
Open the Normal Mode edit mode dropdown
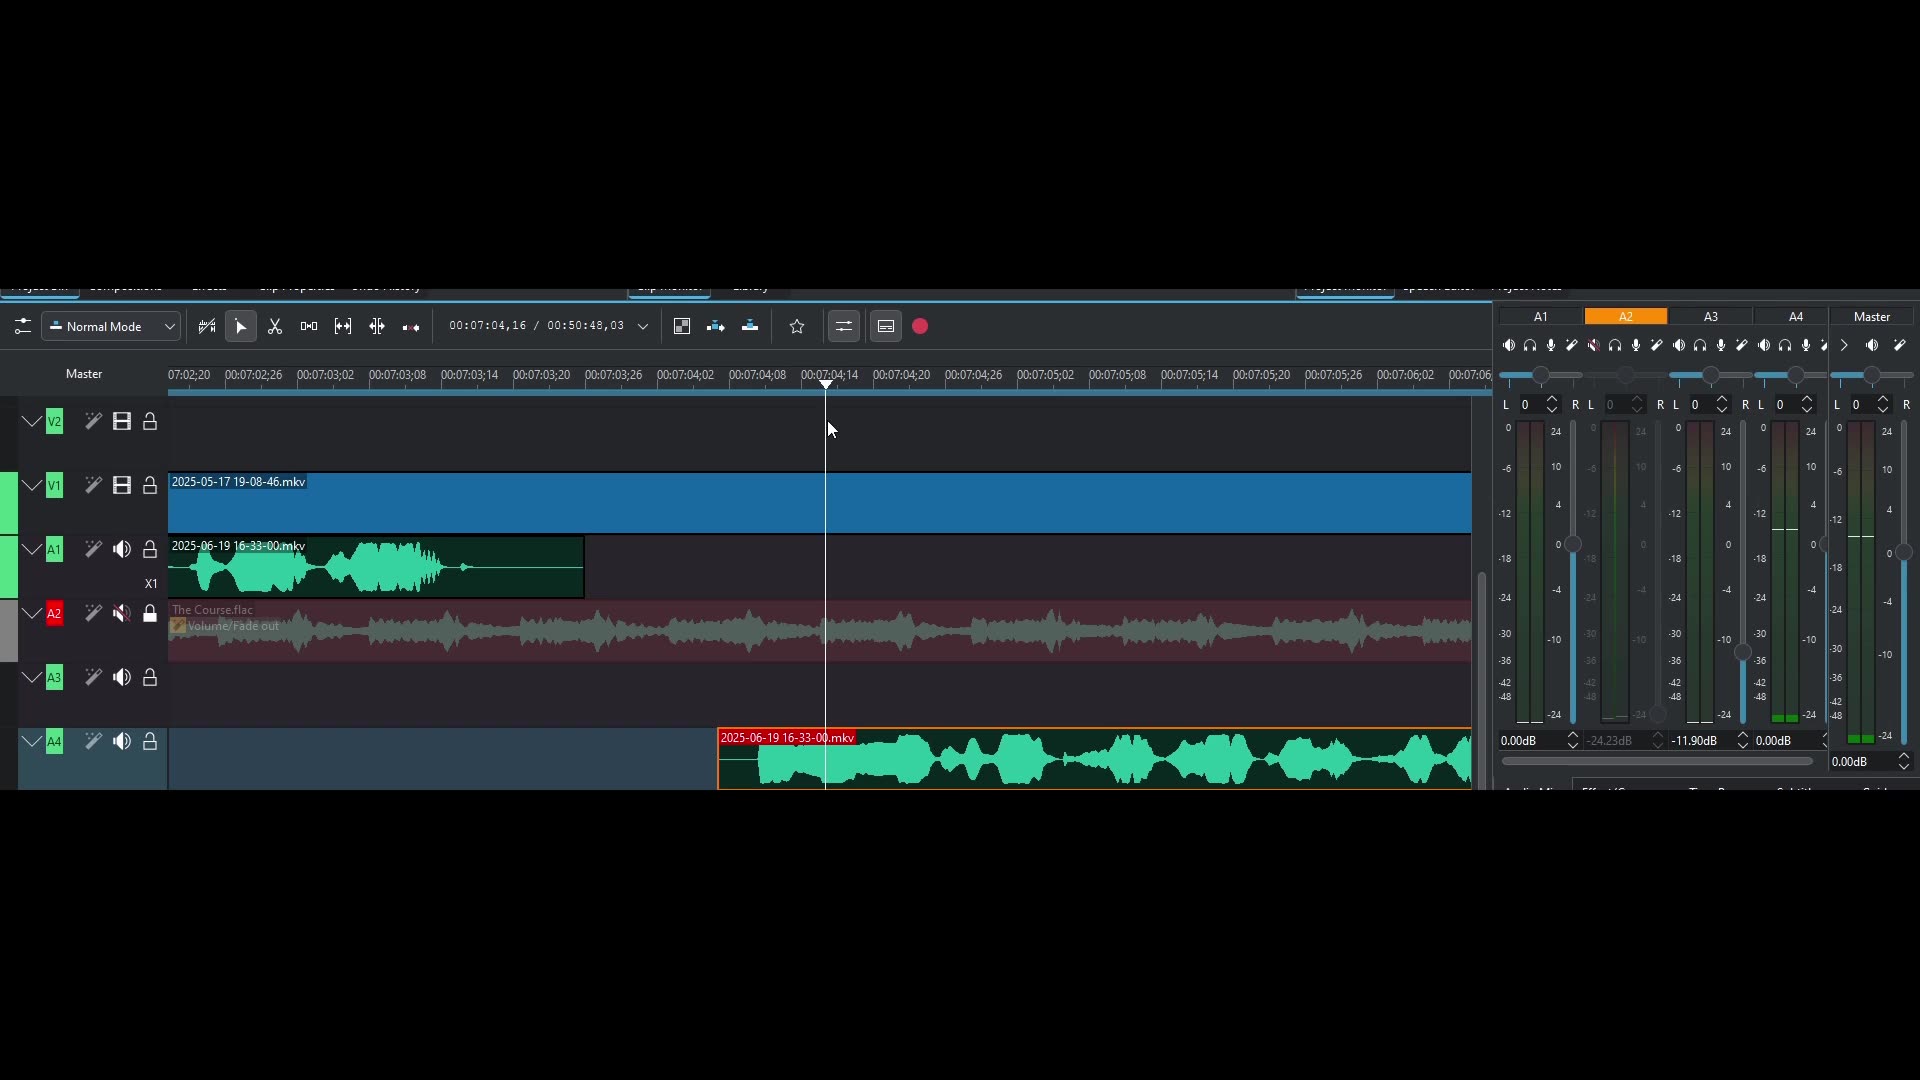[111, 326]
